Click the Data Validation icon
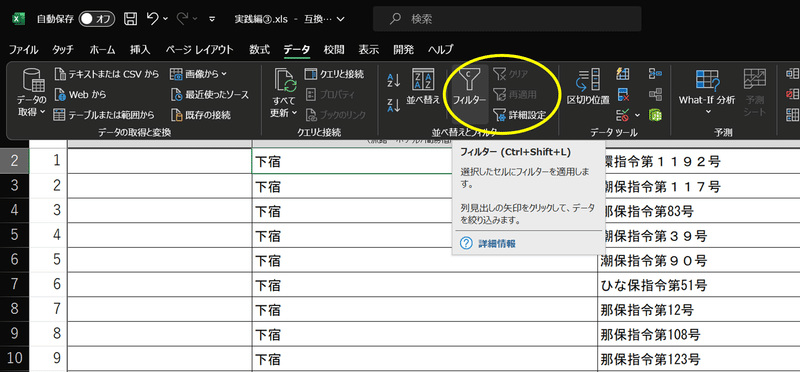 [622, 115]
